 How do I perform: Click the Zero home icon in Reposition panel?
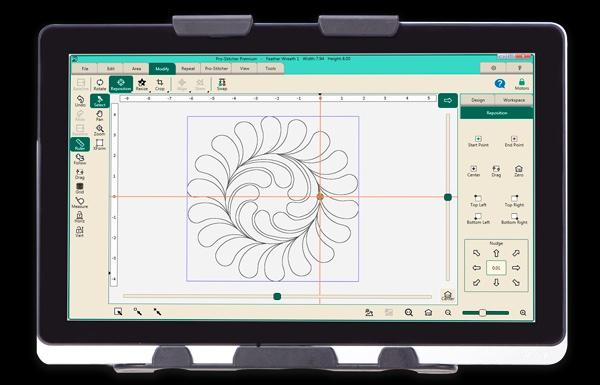click(518, 171)
